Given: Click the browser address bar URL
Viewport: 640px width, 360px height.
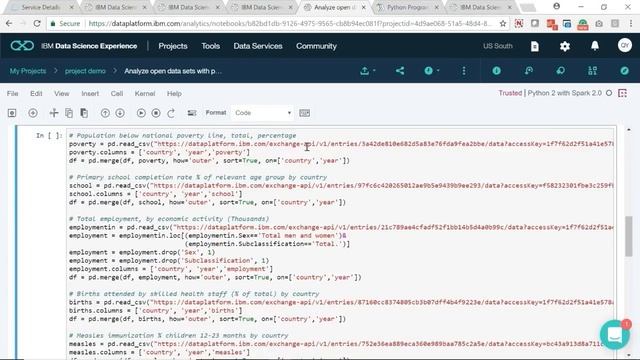Looking at the screenshot, I should click(290, 24).
